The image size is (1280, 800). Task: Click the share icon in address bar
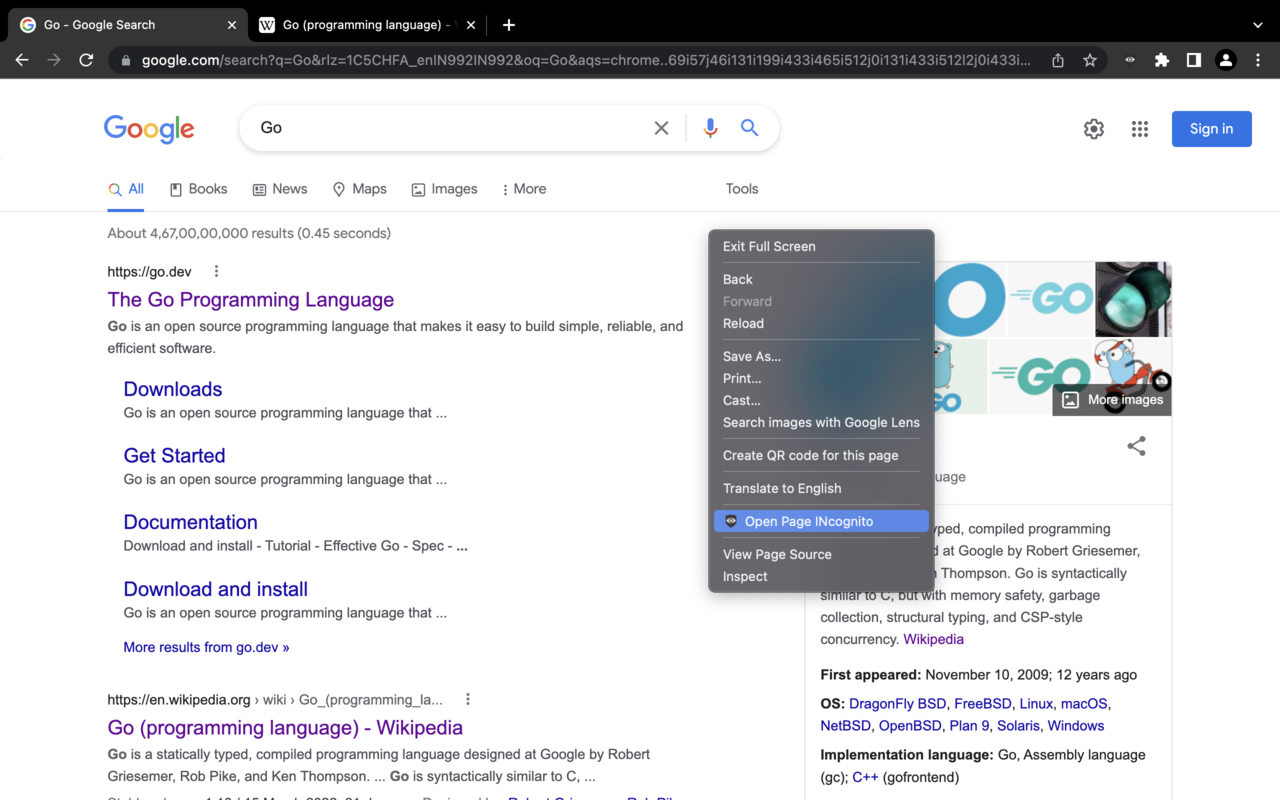click(1058, 60)
